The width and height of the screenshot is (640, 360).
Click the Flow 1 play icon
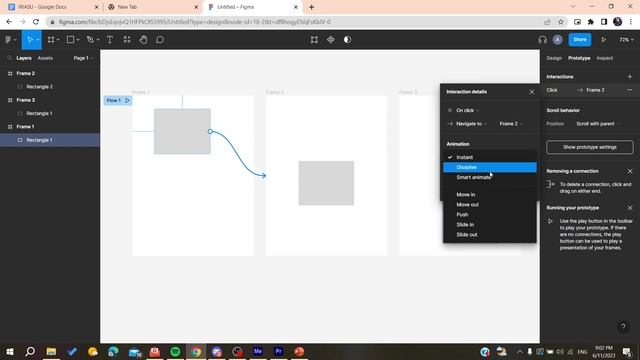tap(127, 100)
